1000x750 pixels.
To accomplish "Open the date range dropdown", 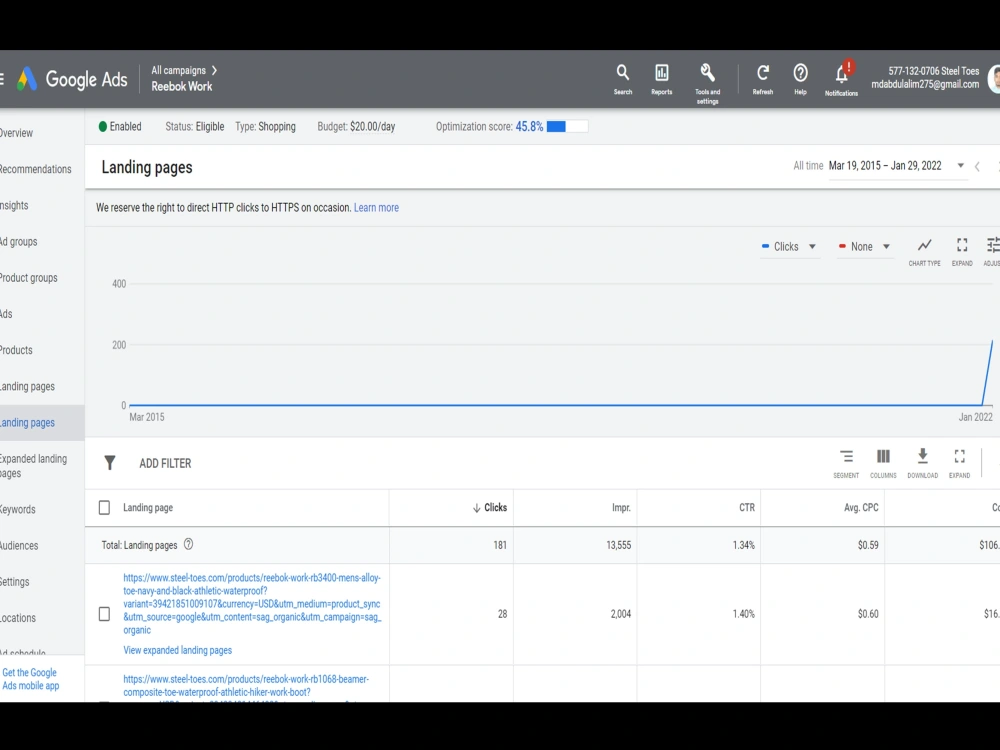I will pos(896,166).
